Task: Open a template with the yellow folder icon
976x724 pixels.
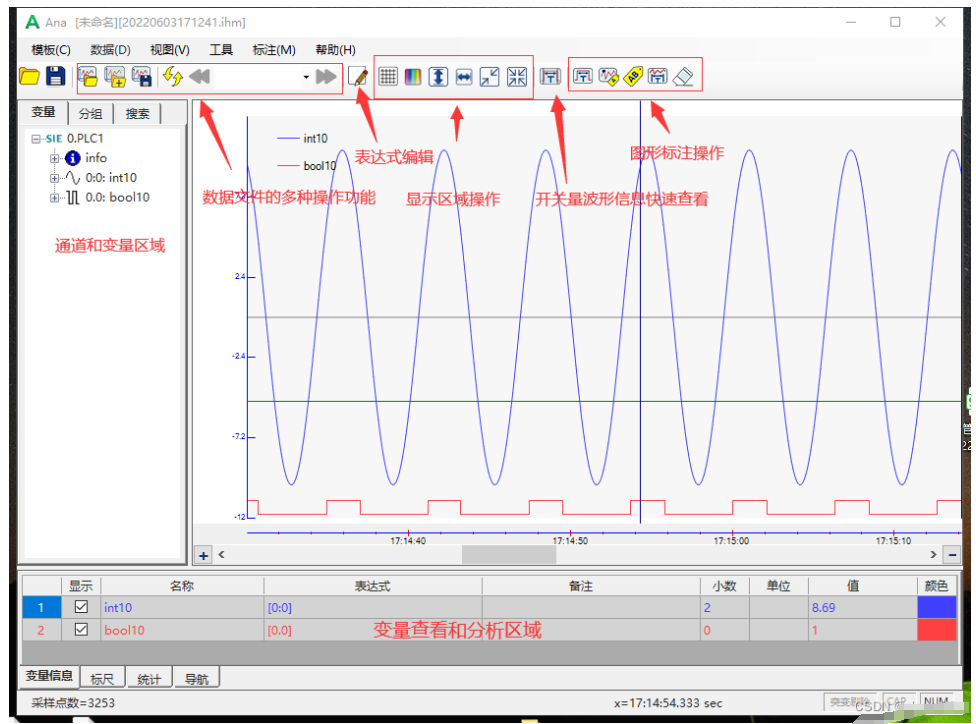Action: click(29, 77)
